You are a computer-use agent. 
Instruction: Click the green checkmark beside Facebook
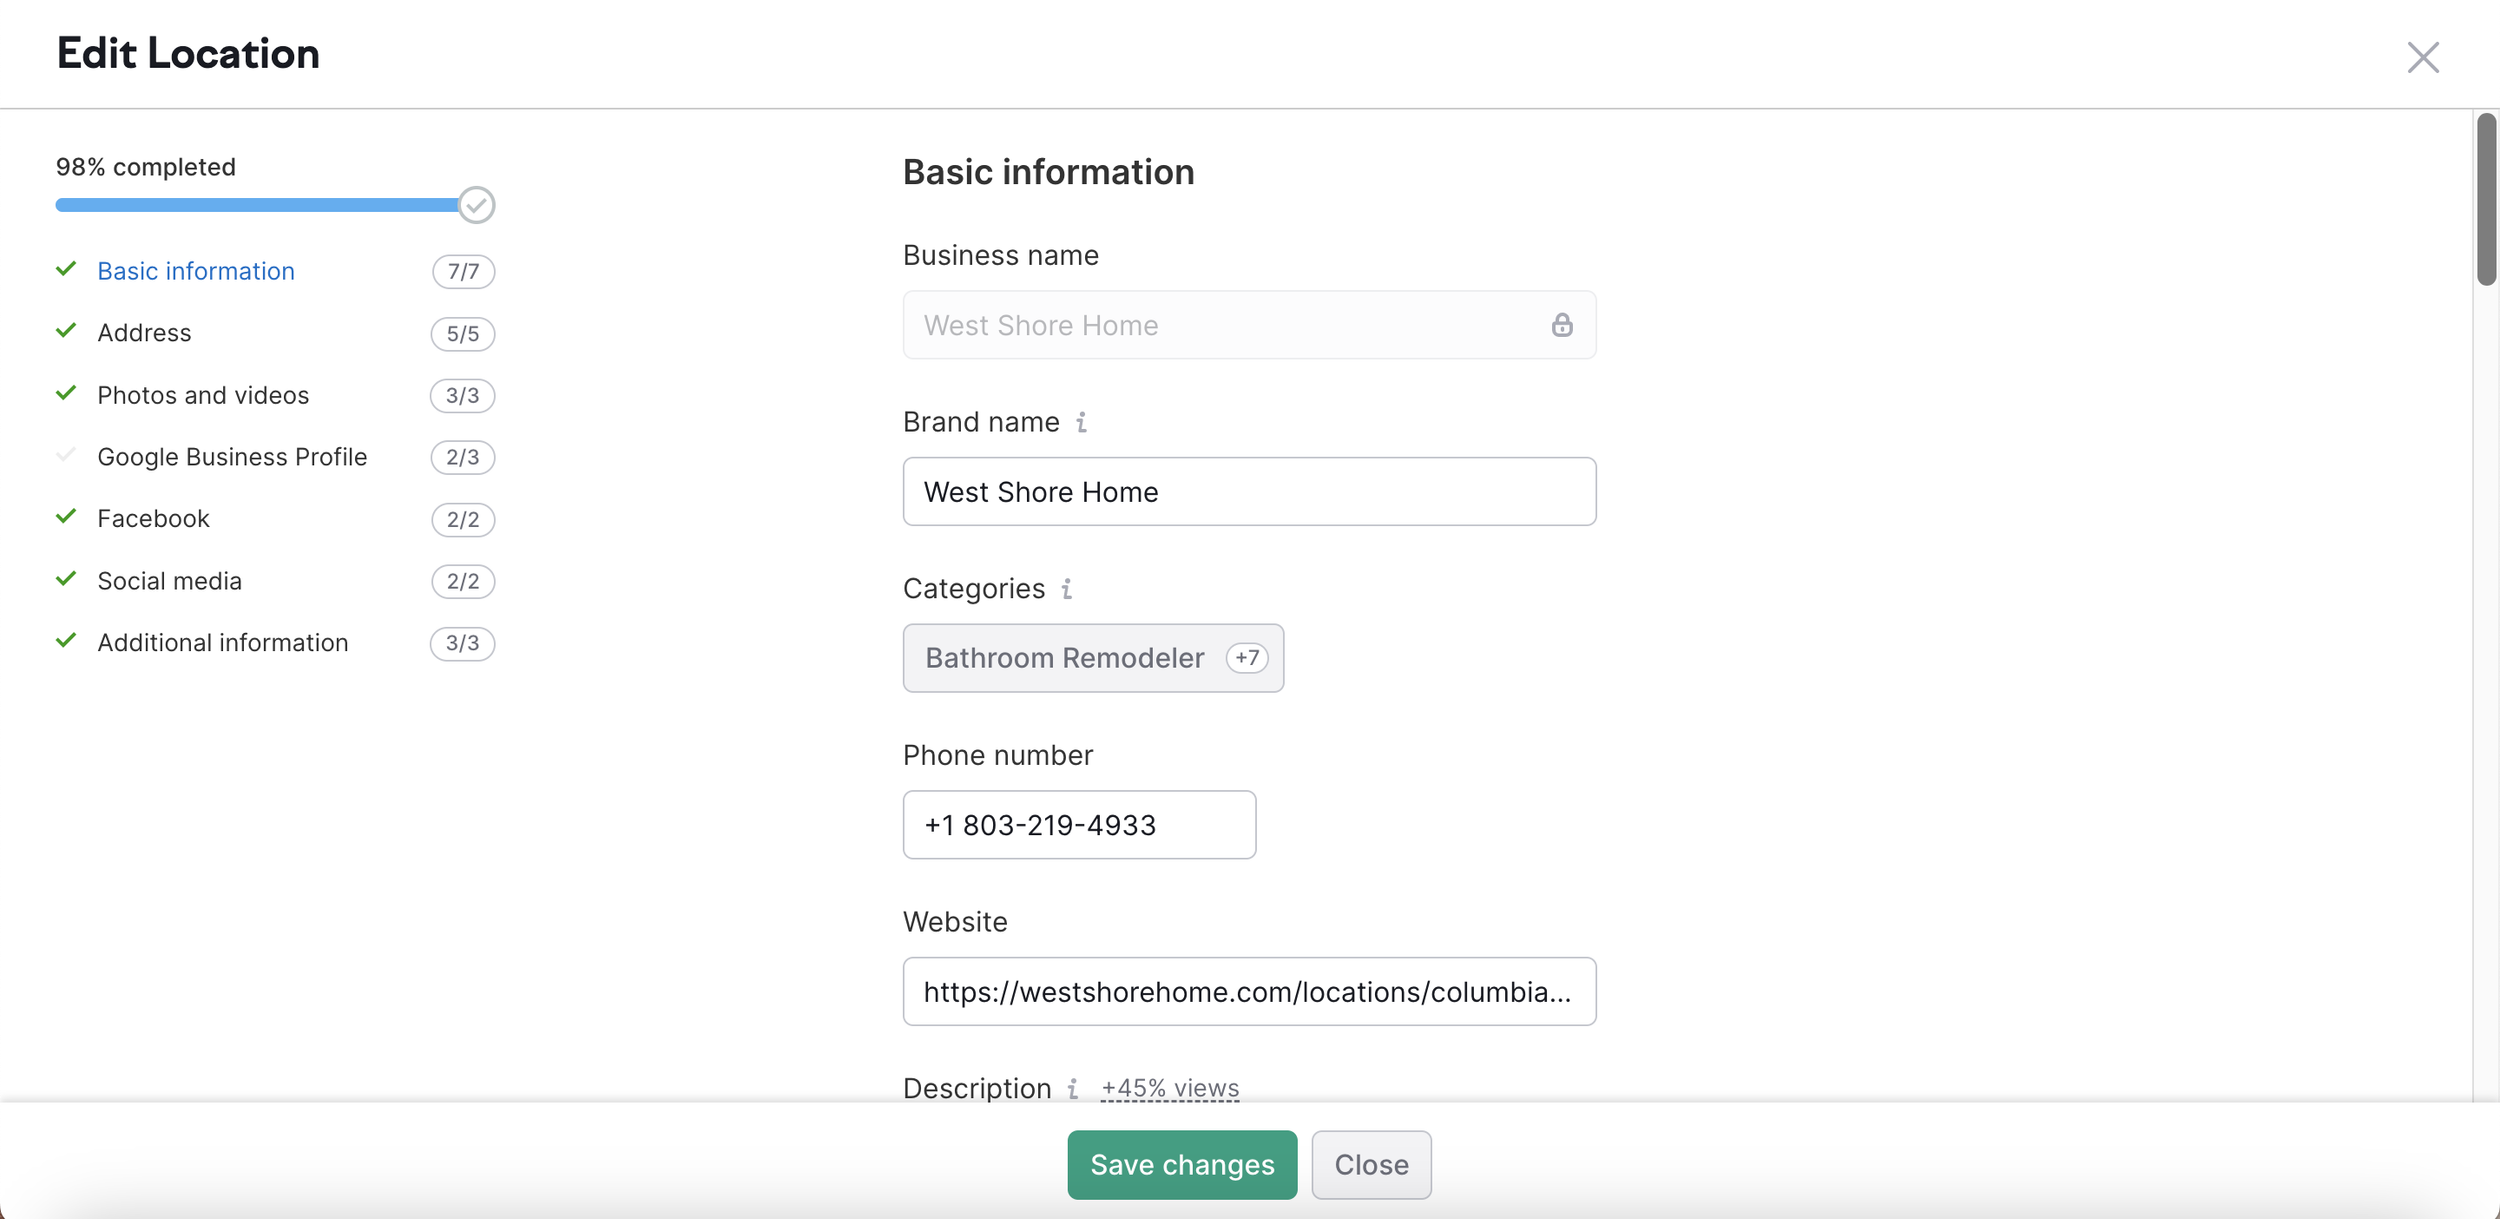pyautogui.click(x=66, y=517)
